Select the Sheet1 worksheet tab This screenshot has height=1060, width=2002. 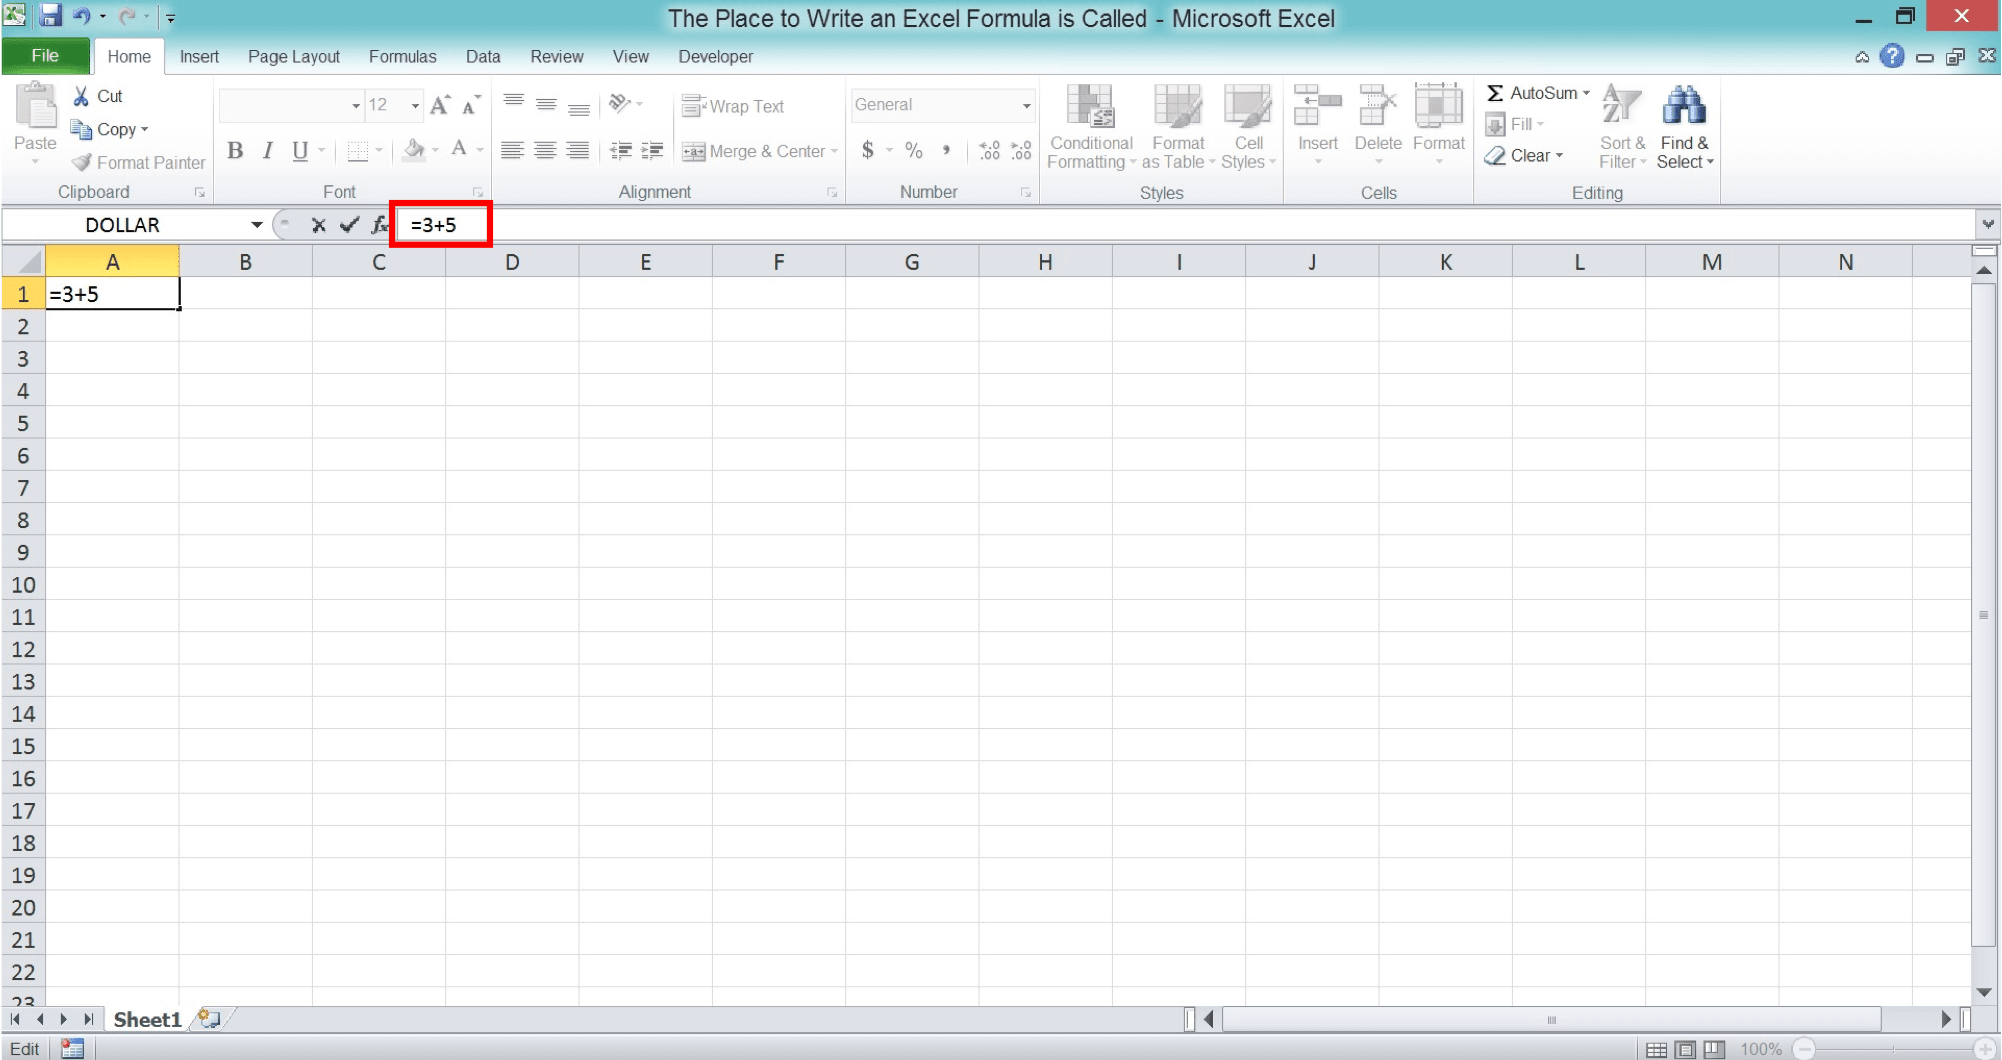point(147,1019)
